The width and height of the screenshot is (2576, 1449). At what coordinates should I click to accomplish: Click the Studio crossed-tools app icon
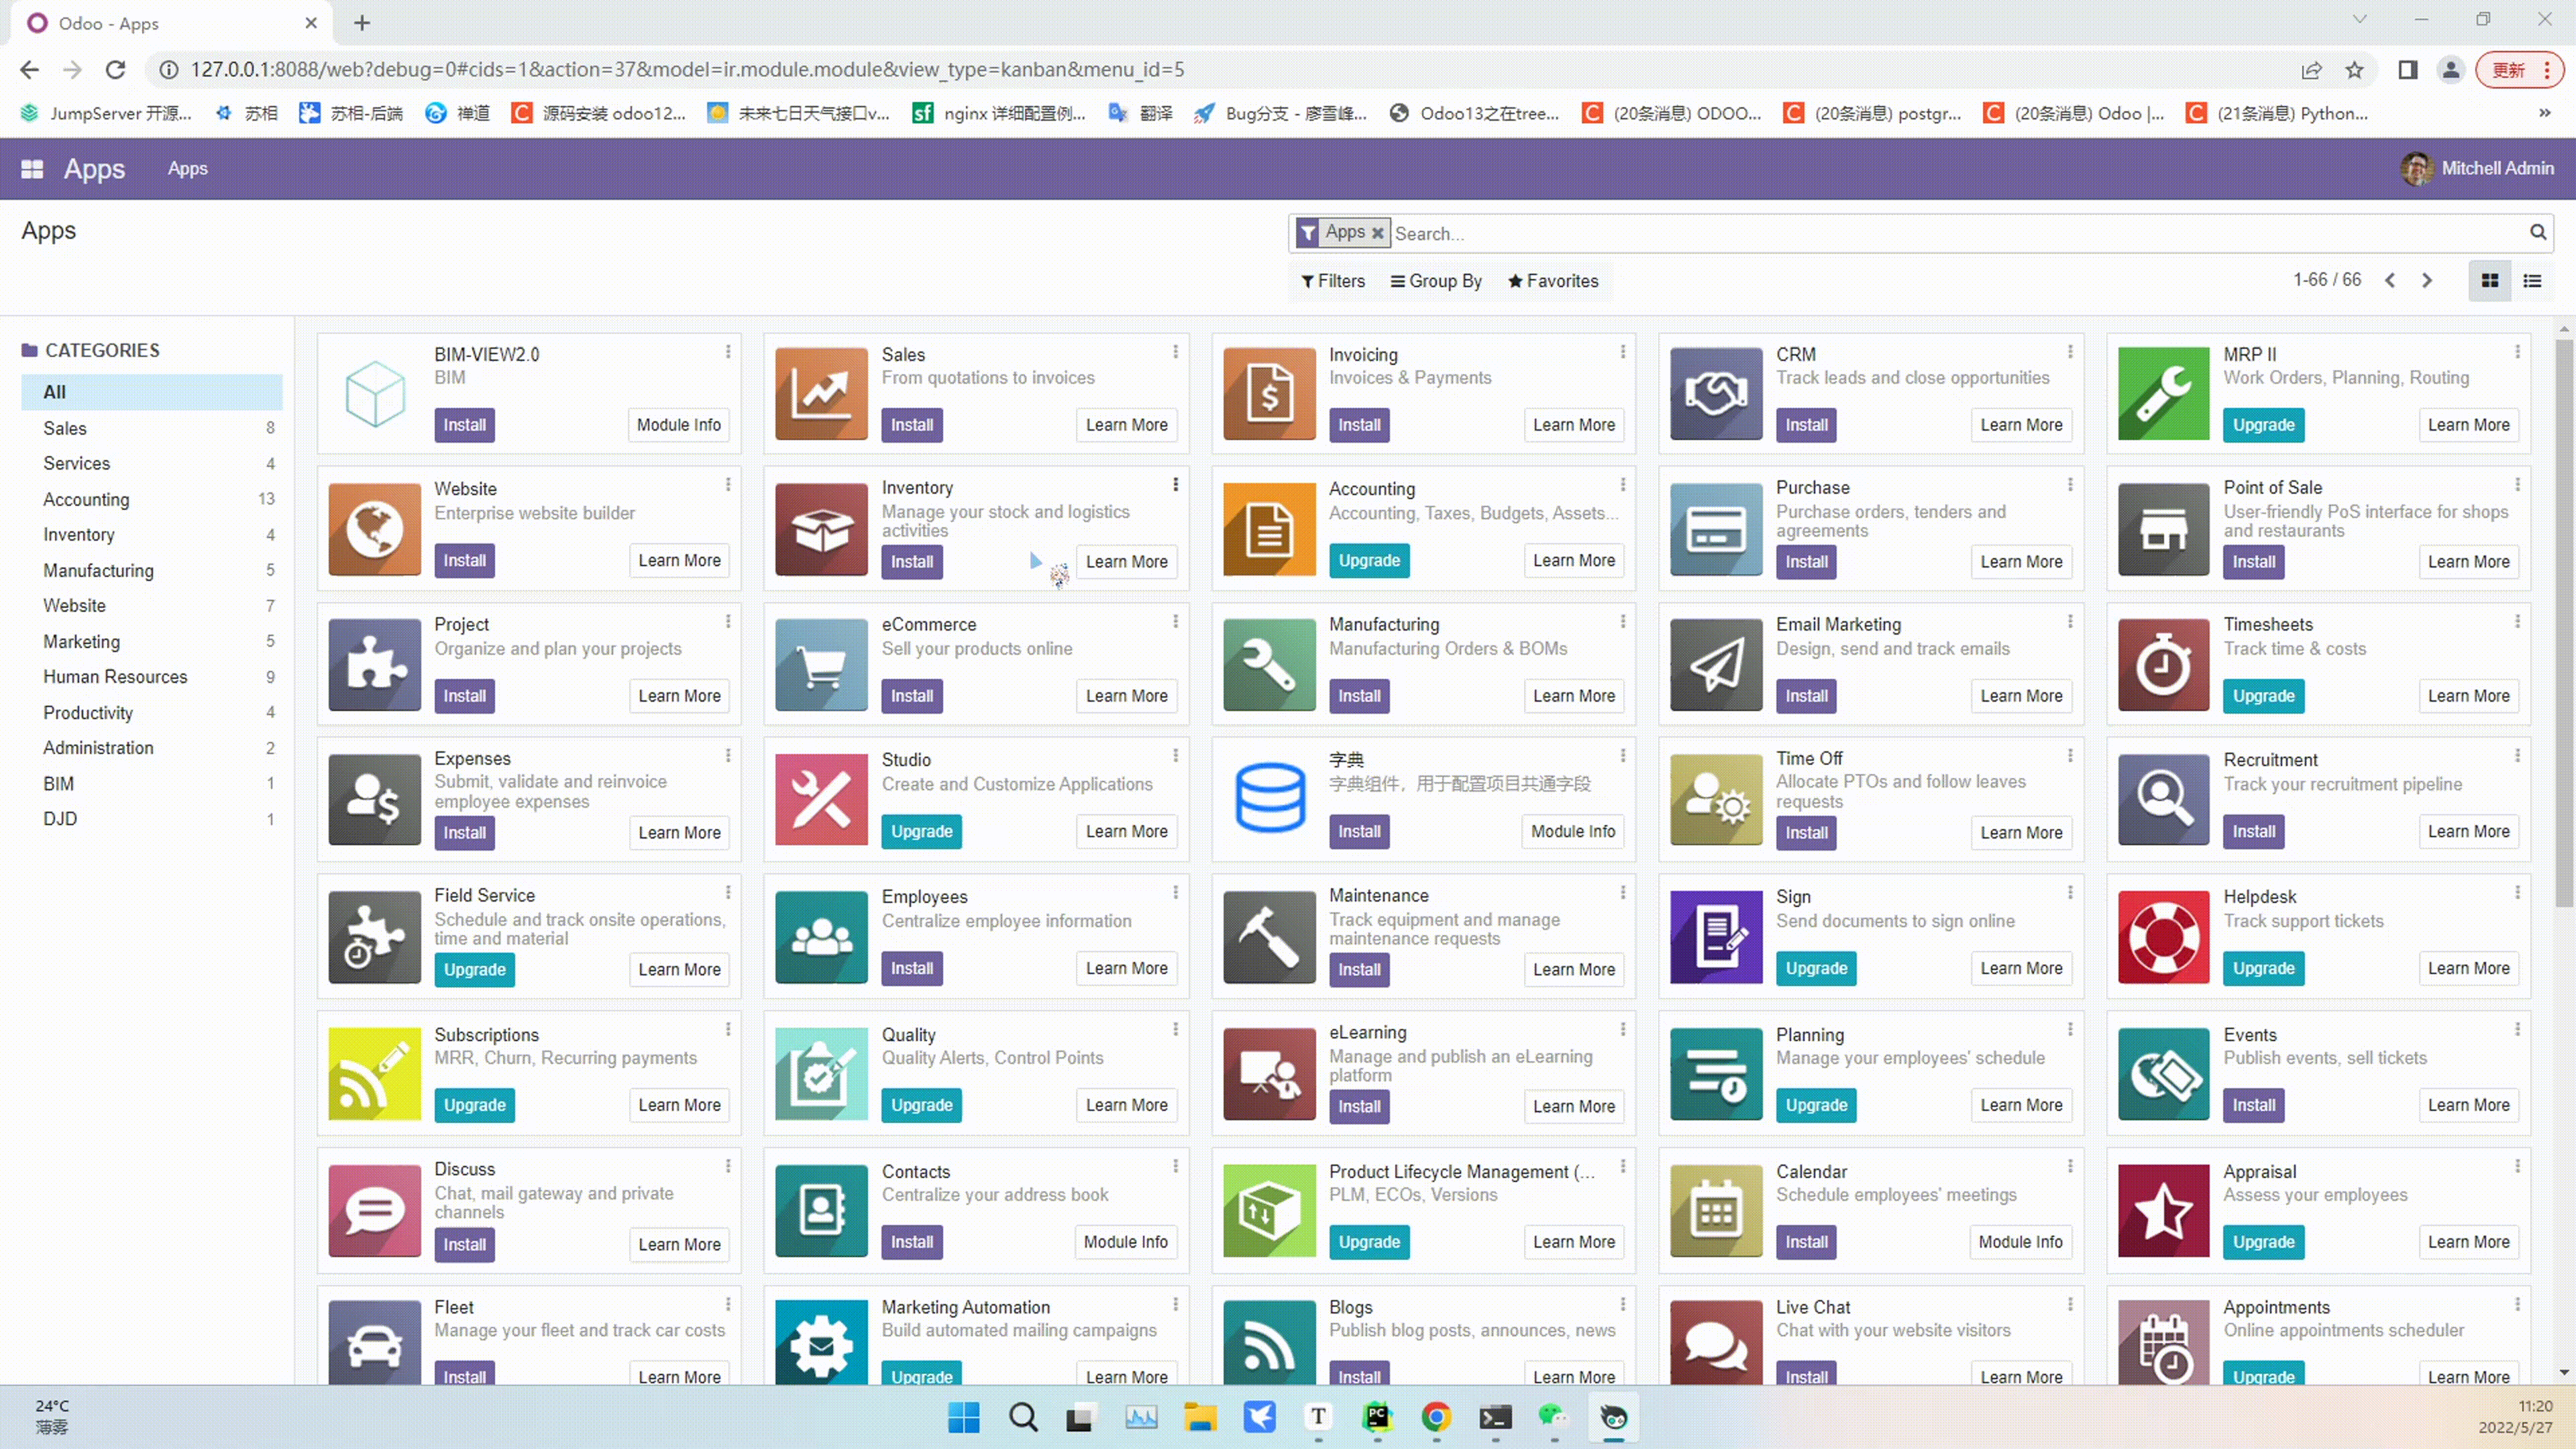[821, 799]
